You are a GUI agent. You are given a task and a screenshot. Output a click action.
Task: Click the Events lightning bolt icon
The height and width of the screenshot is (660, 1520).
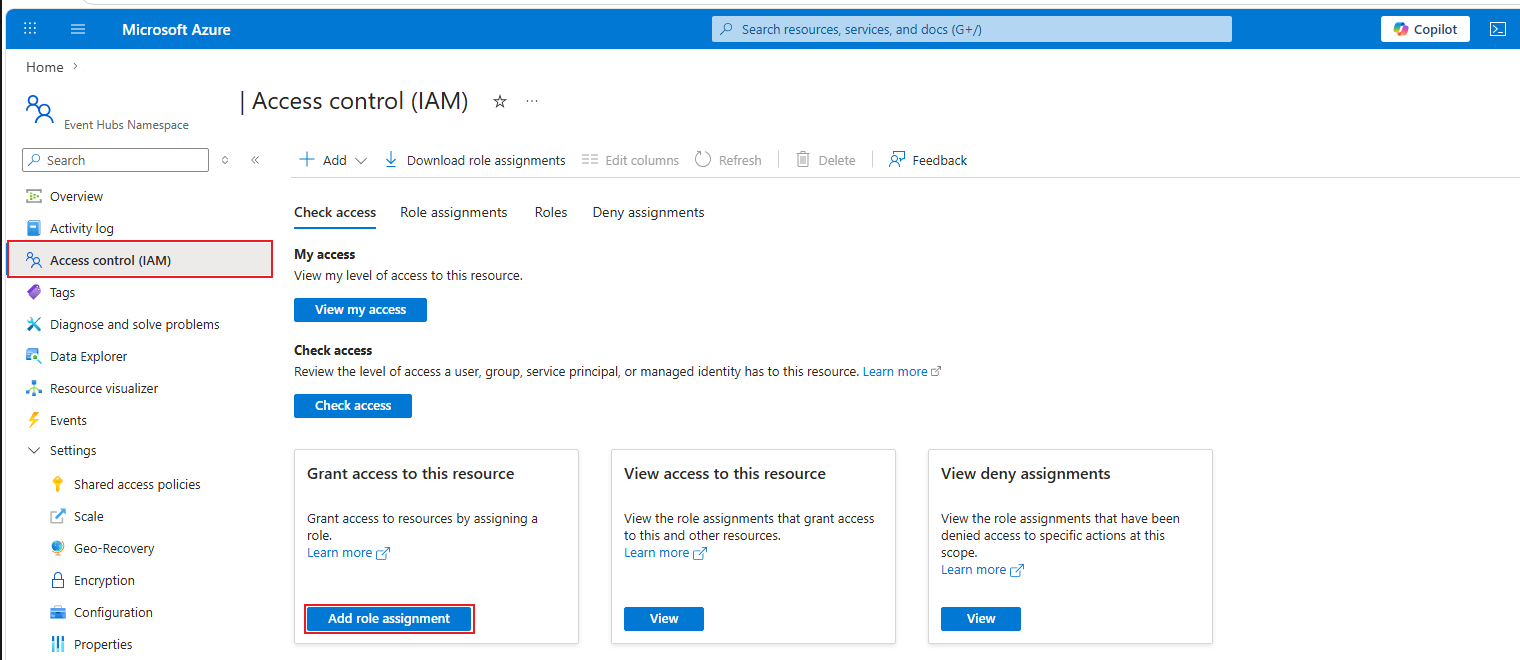[34, 420]
